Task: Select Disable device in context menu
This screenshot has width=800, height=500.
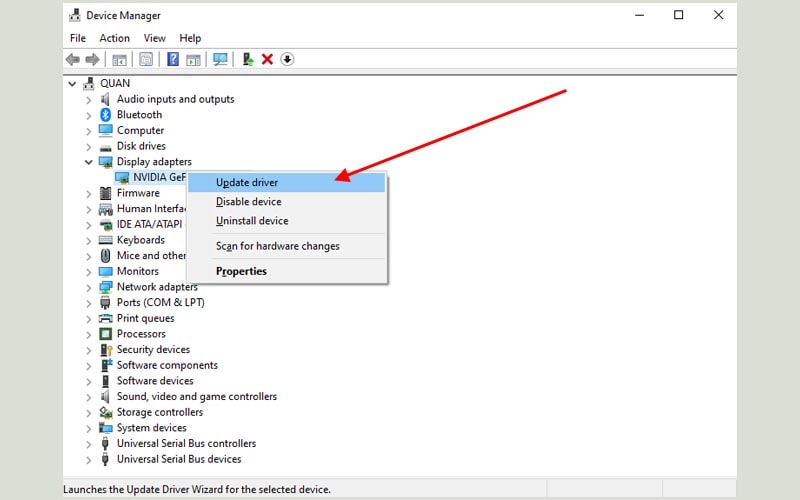Action: coord(248,202)
